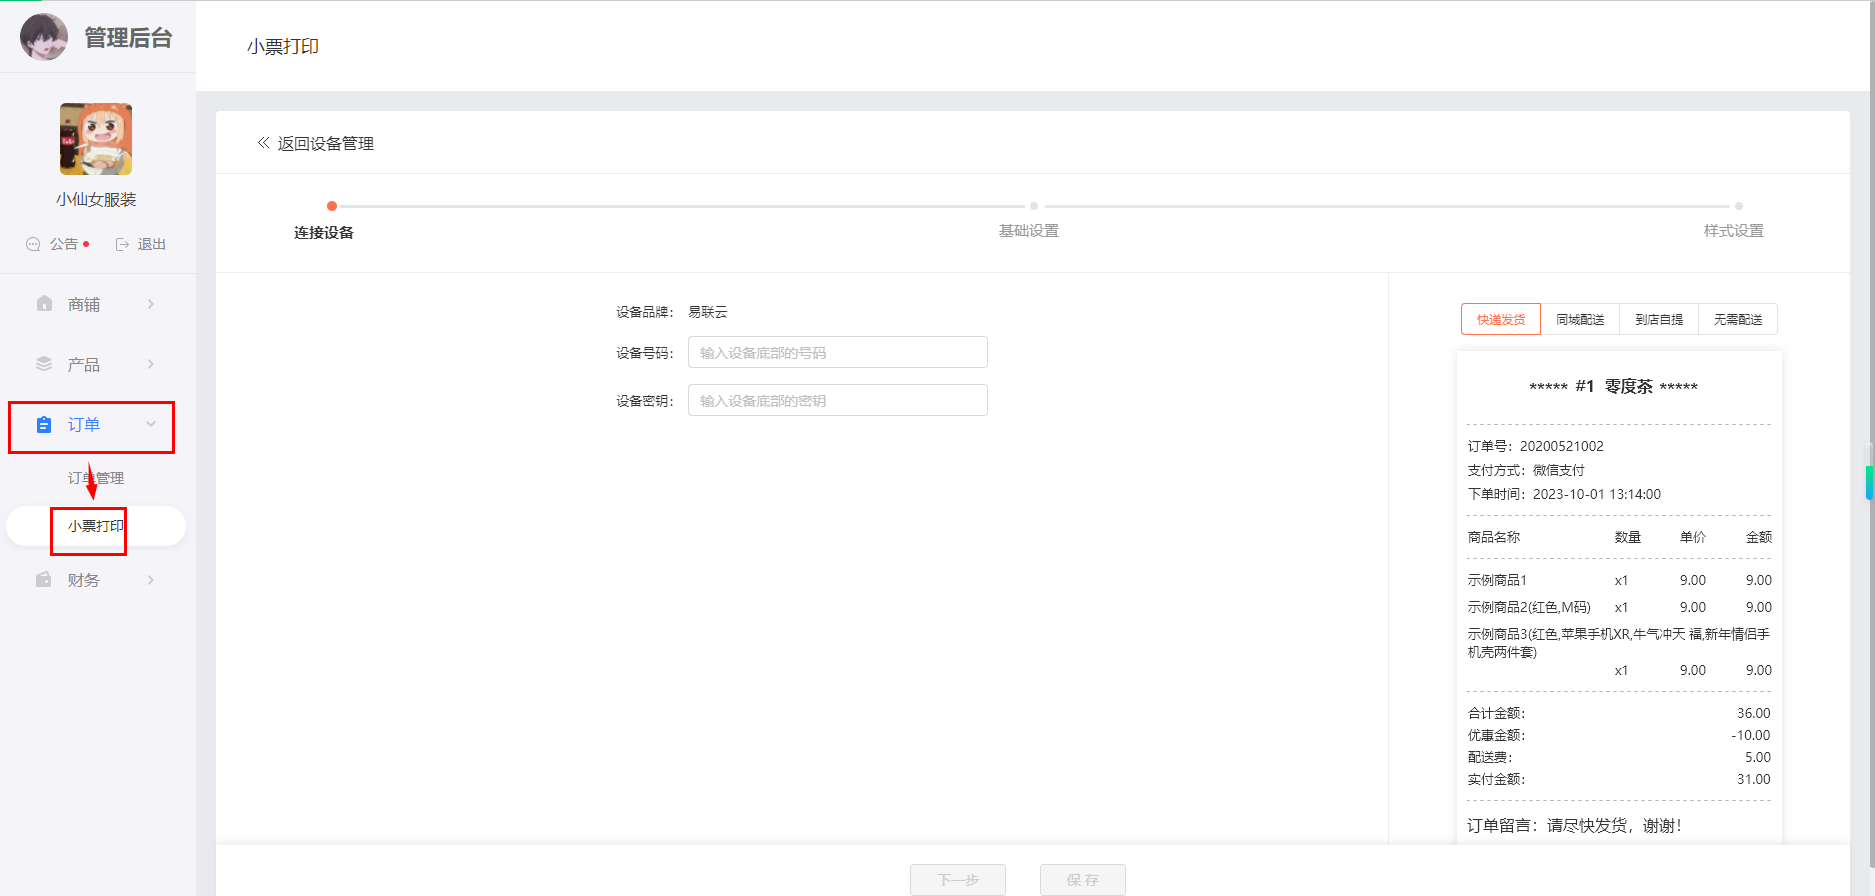Click the 商品名称 column header
The width and height of the screenshot is (1875, 896).
(1494, 537)
